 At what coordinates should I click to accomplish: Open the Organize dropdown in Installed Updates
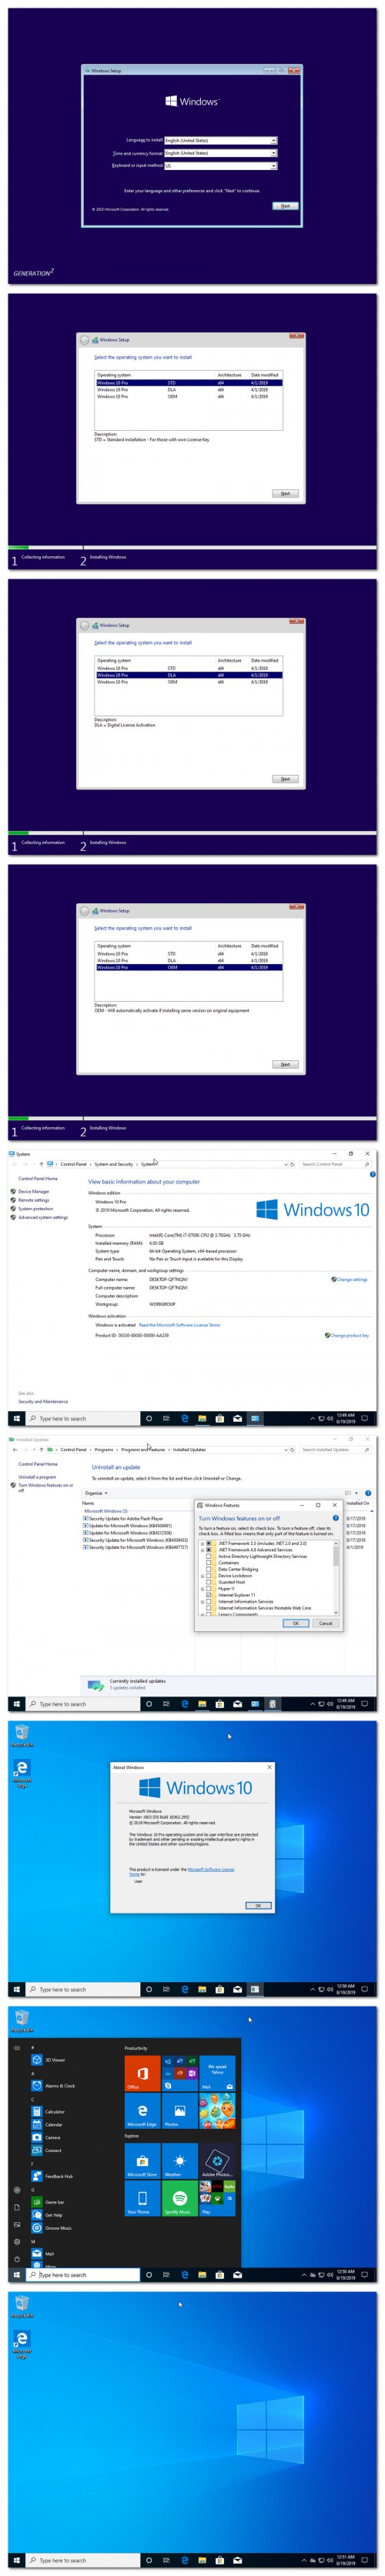tap(96, 1493)
